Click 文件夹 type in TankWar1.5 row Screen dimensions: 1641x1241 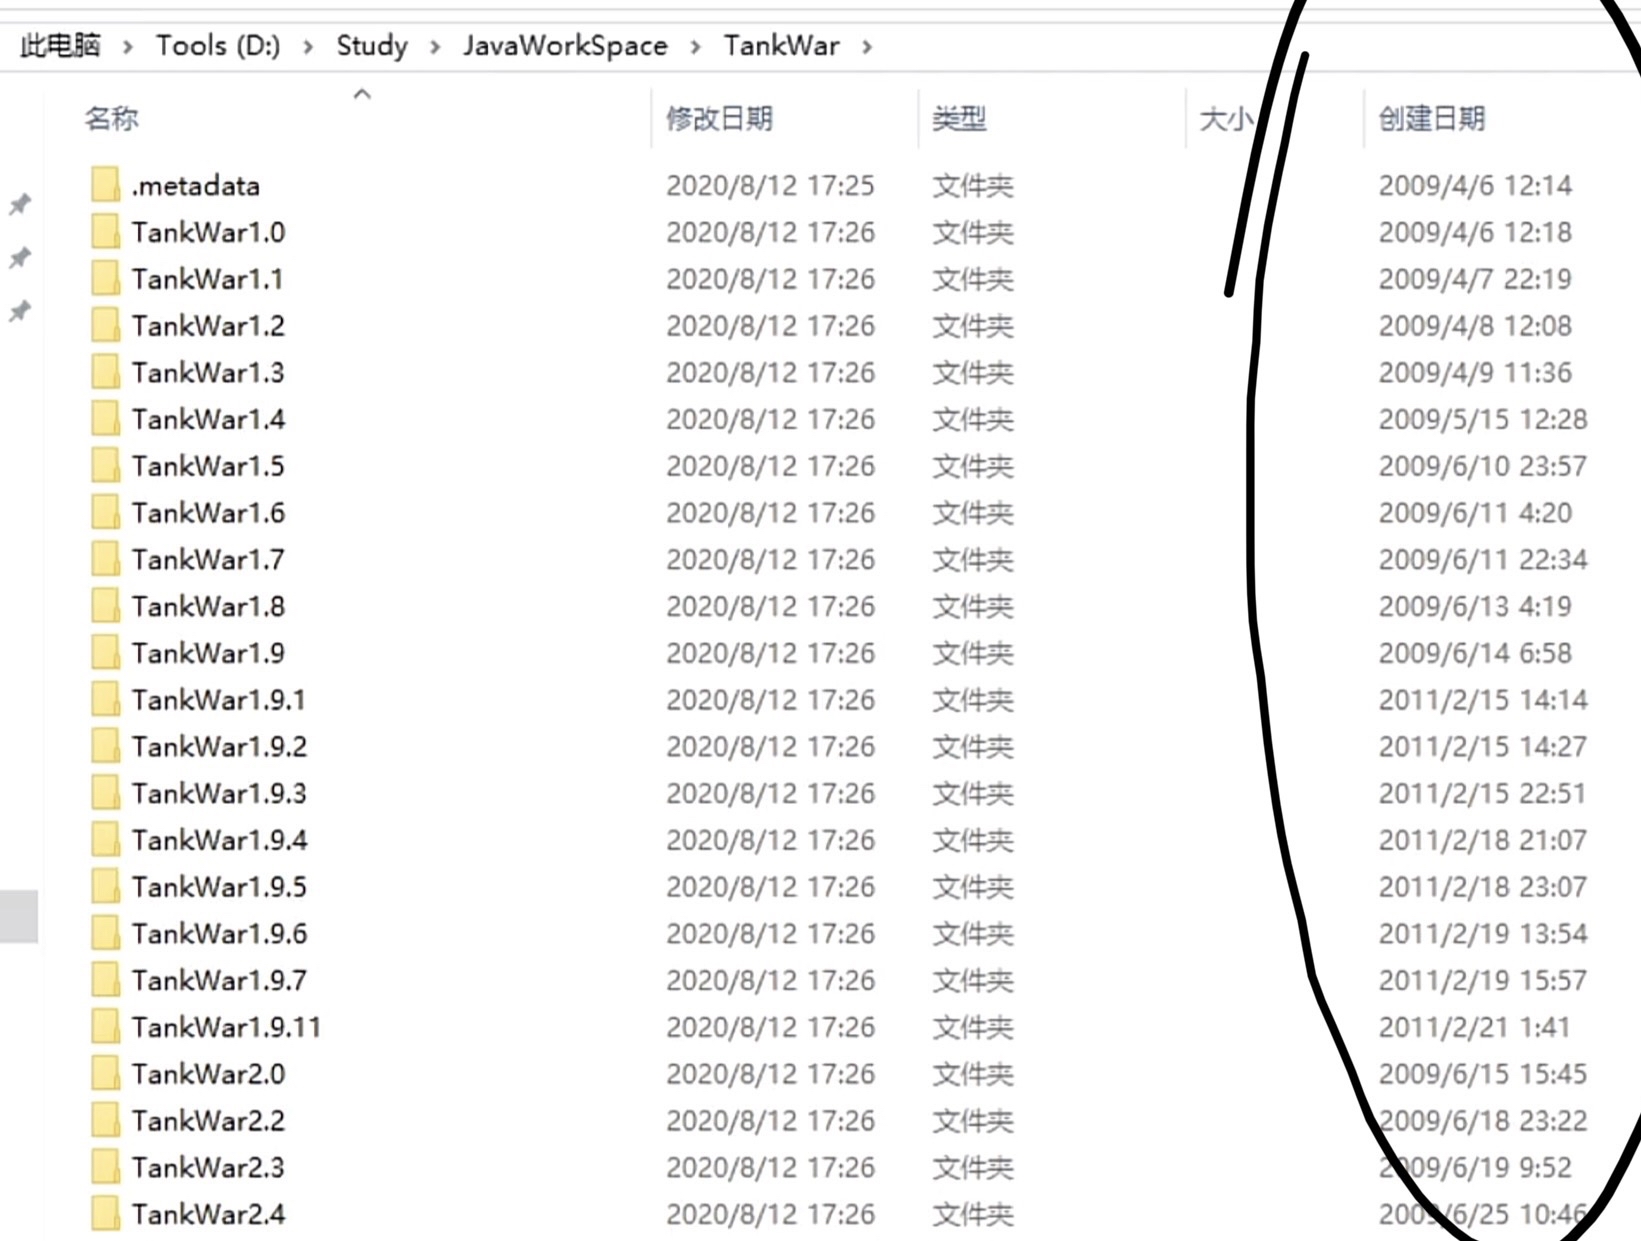click(973, 466)
